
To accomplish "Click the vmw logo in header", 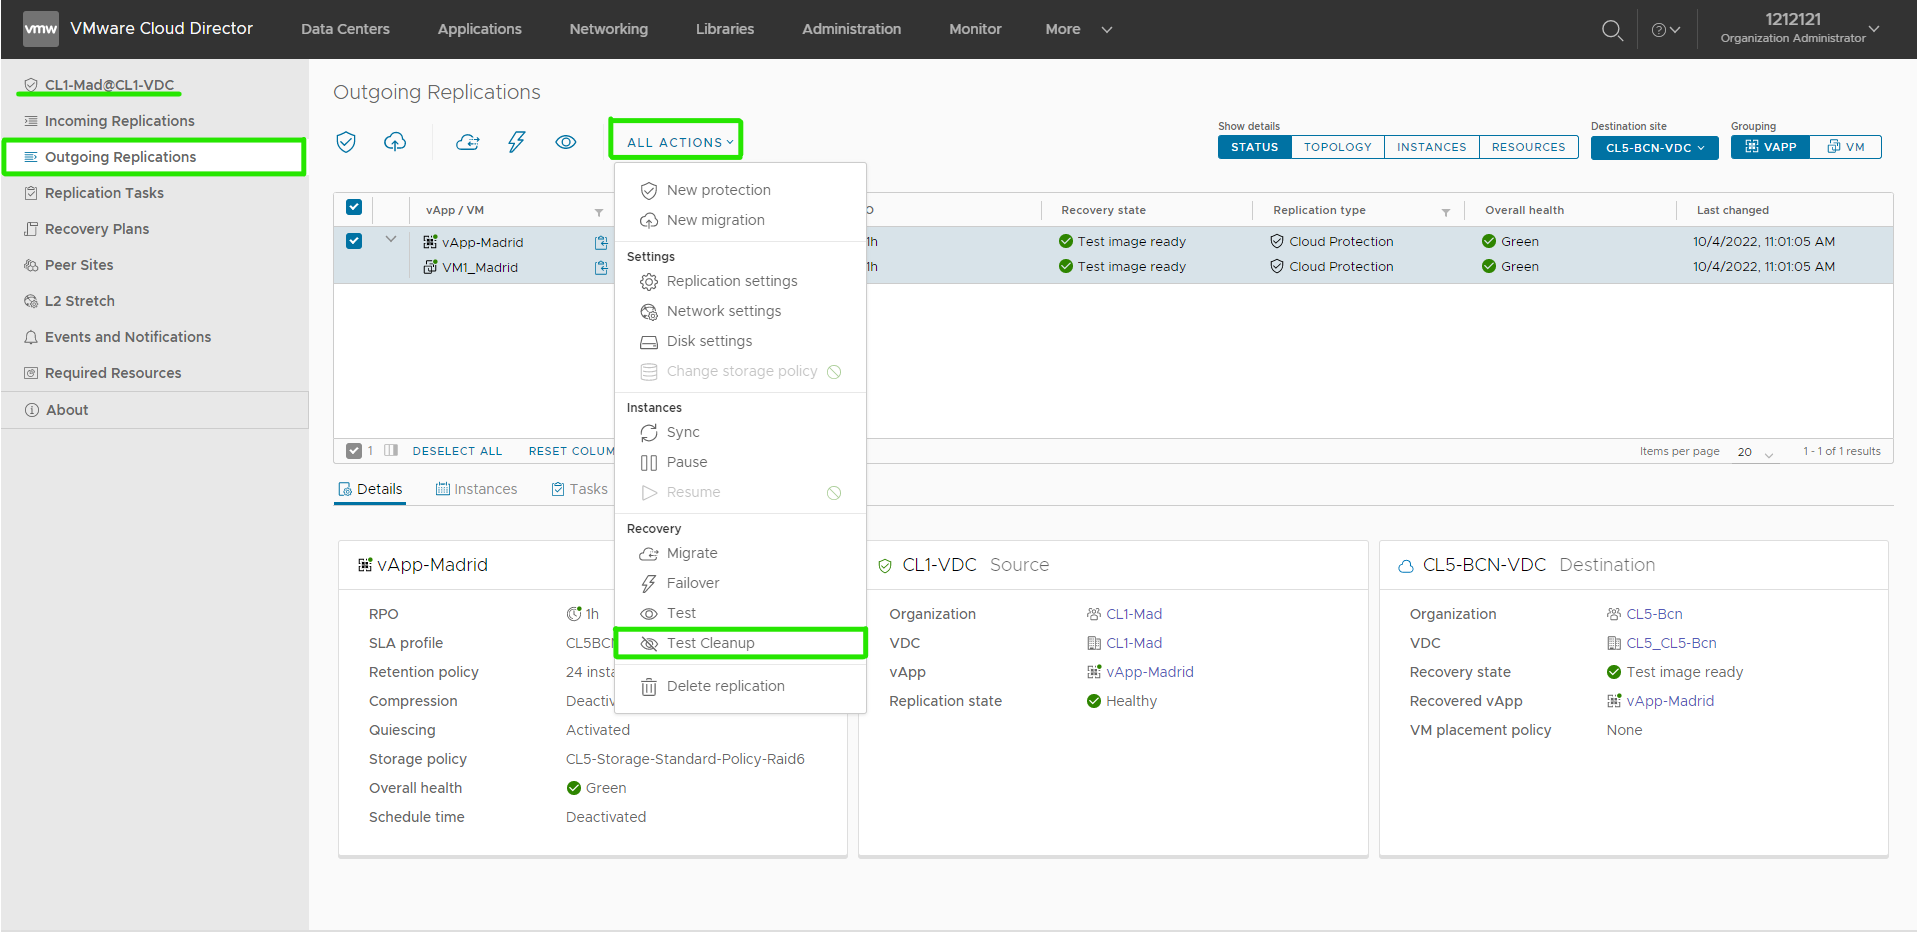I will [41, 29].
